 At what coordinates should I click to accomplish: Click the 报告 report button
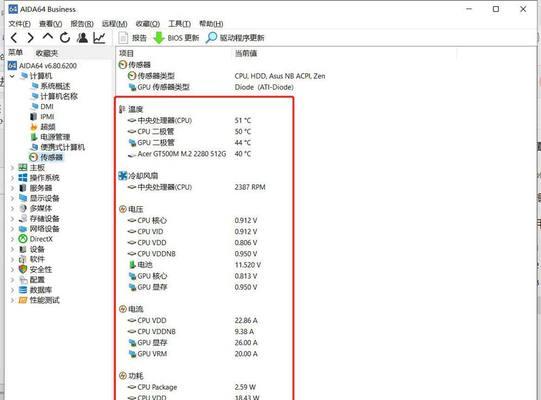click(x=132, y=38)
